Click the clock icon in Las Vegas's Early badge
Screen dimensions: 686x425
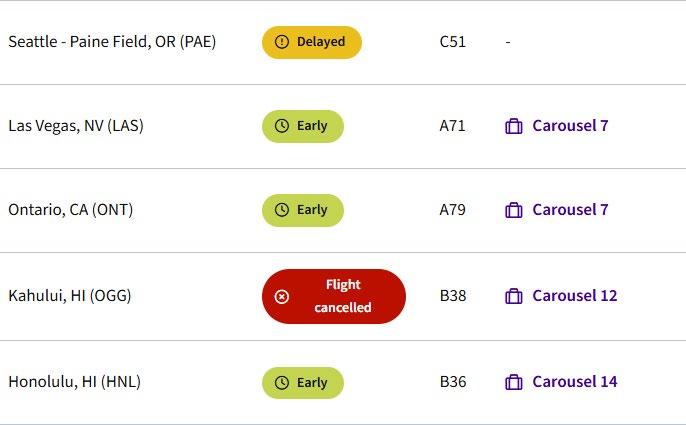(x=281, y=126)
